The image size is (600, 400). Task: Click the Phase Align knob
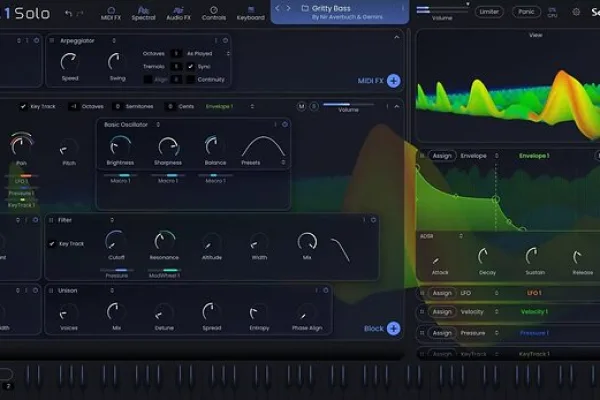point(307,313)
